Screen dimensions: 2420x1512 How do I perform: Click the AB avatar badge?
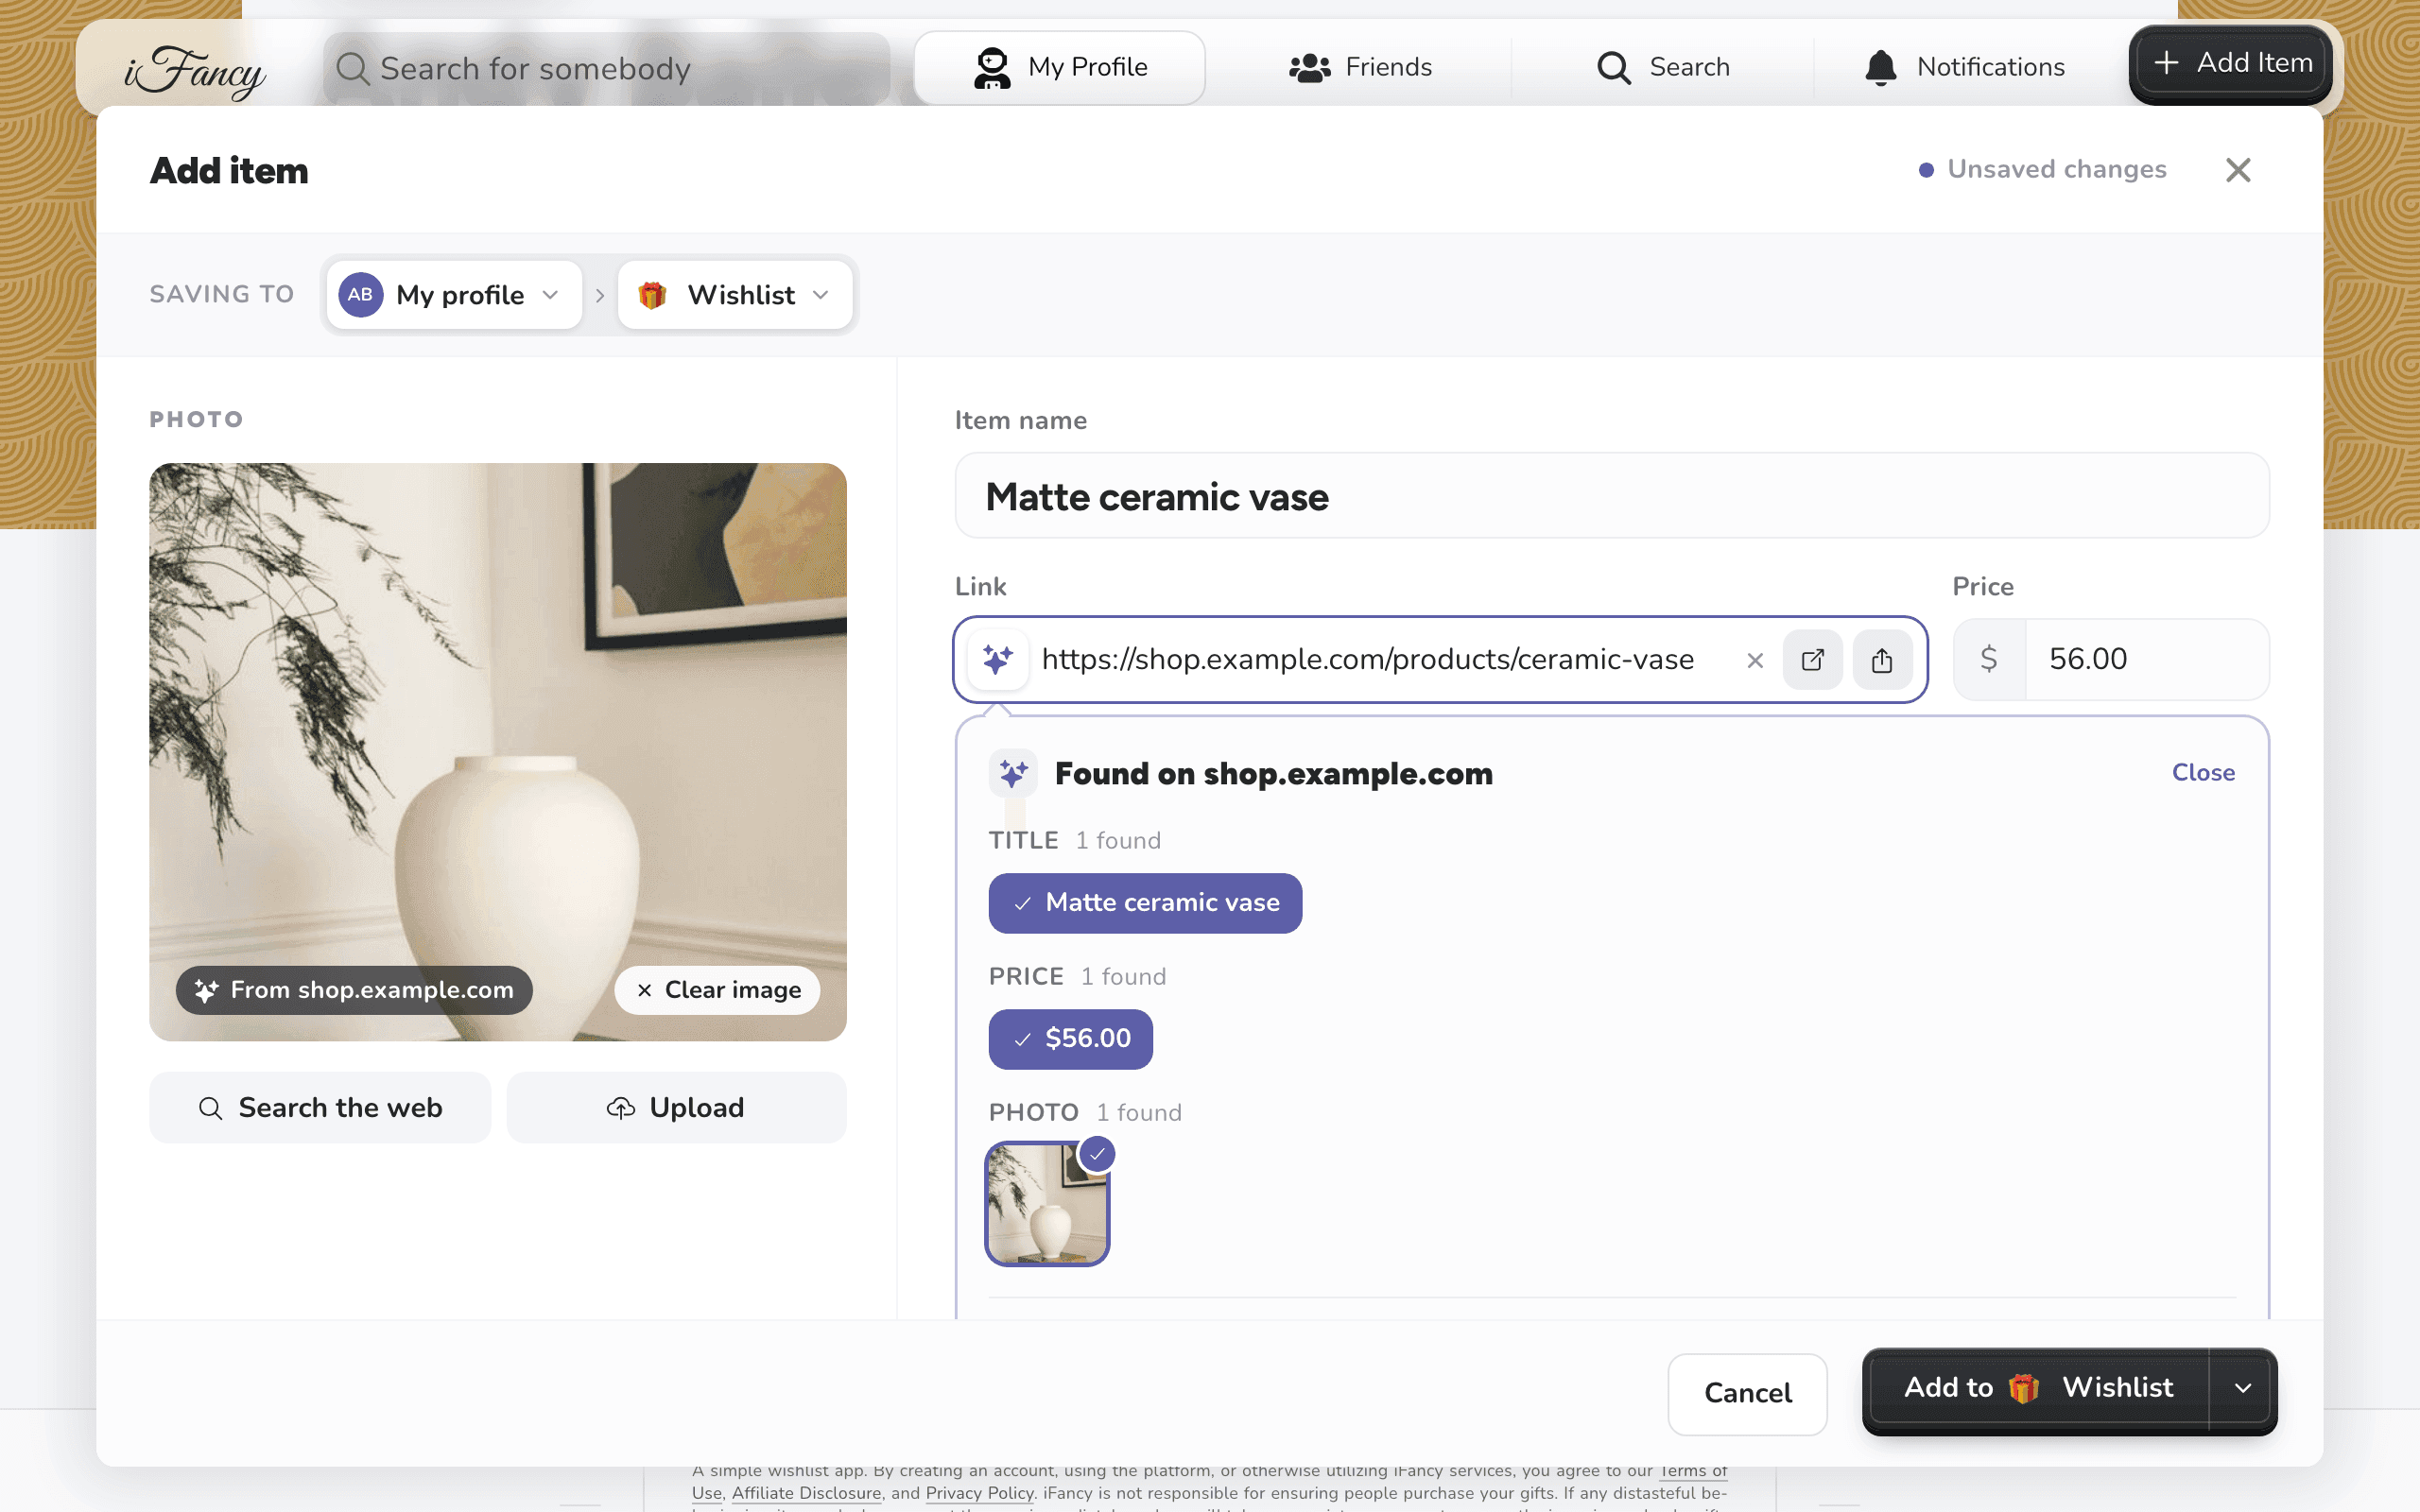(x=360, y=294)
